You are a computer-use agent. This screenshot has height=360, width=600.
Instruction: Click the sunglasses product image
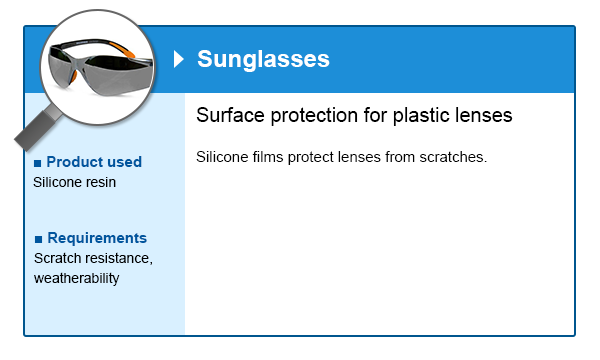pos(101,65)
